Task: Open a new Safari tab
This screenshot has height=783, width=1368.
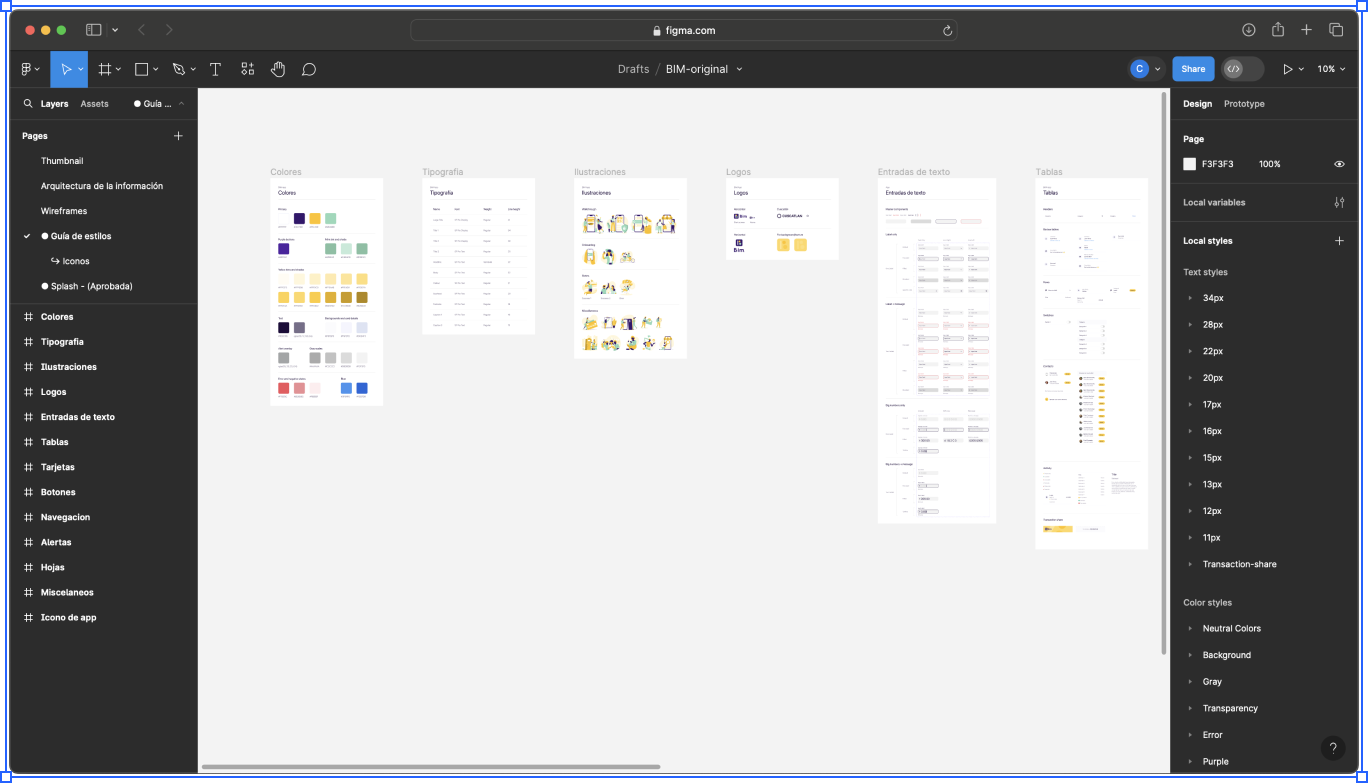Action: click(x=1306, y=30)
